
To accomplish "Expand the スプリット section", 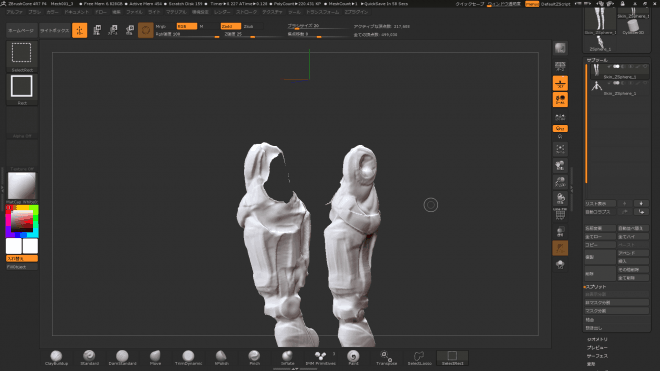I will pyautogui.click(x=596, y=286).
